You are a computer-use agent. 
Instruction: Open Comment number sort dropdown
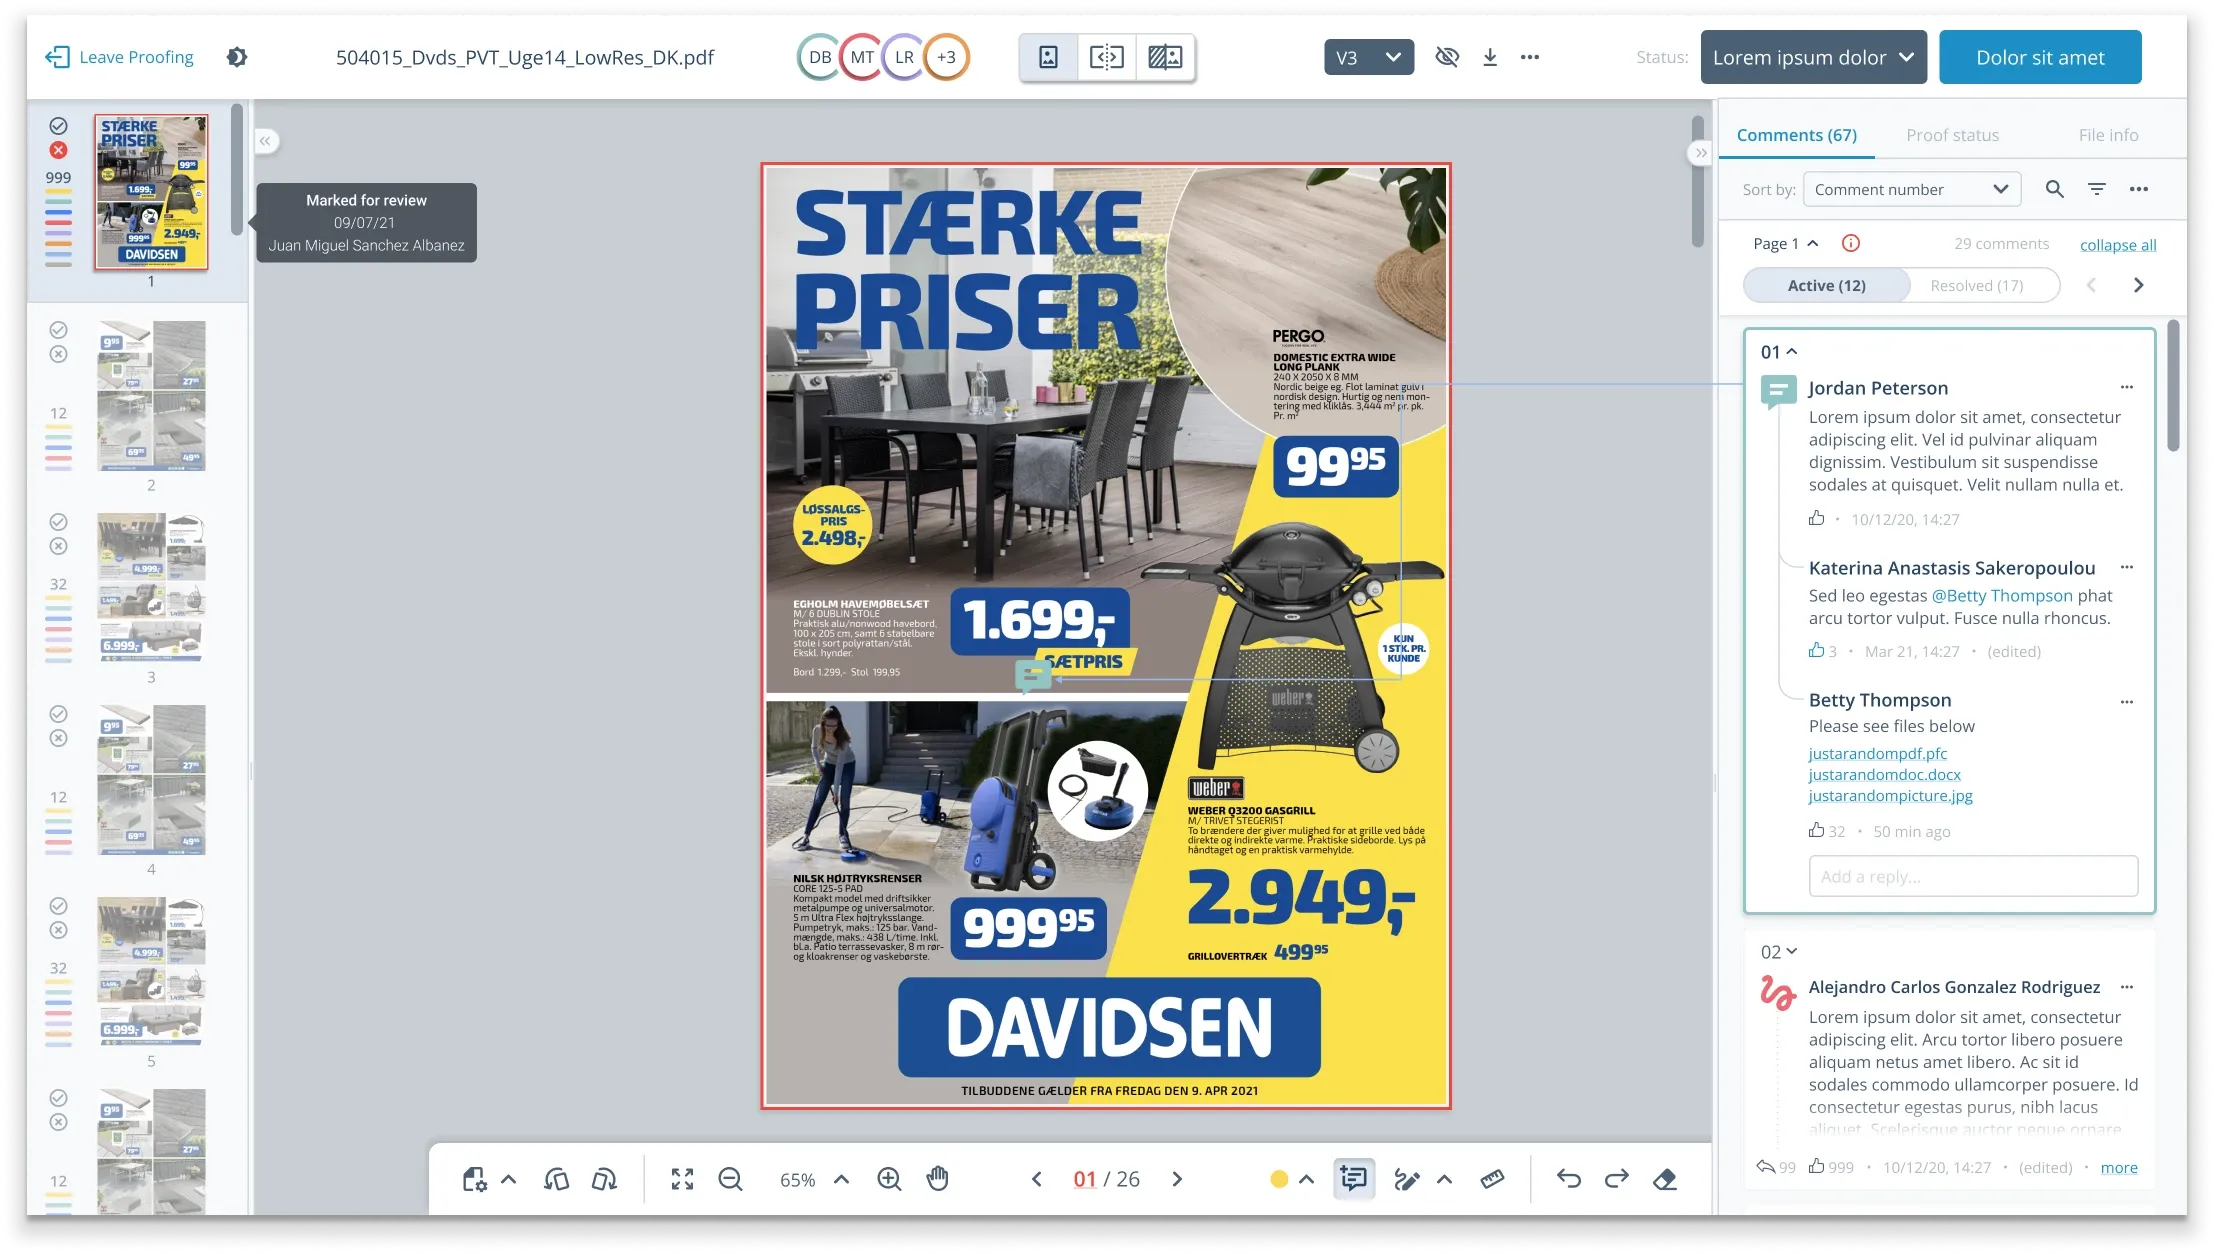coord(1911,189)
